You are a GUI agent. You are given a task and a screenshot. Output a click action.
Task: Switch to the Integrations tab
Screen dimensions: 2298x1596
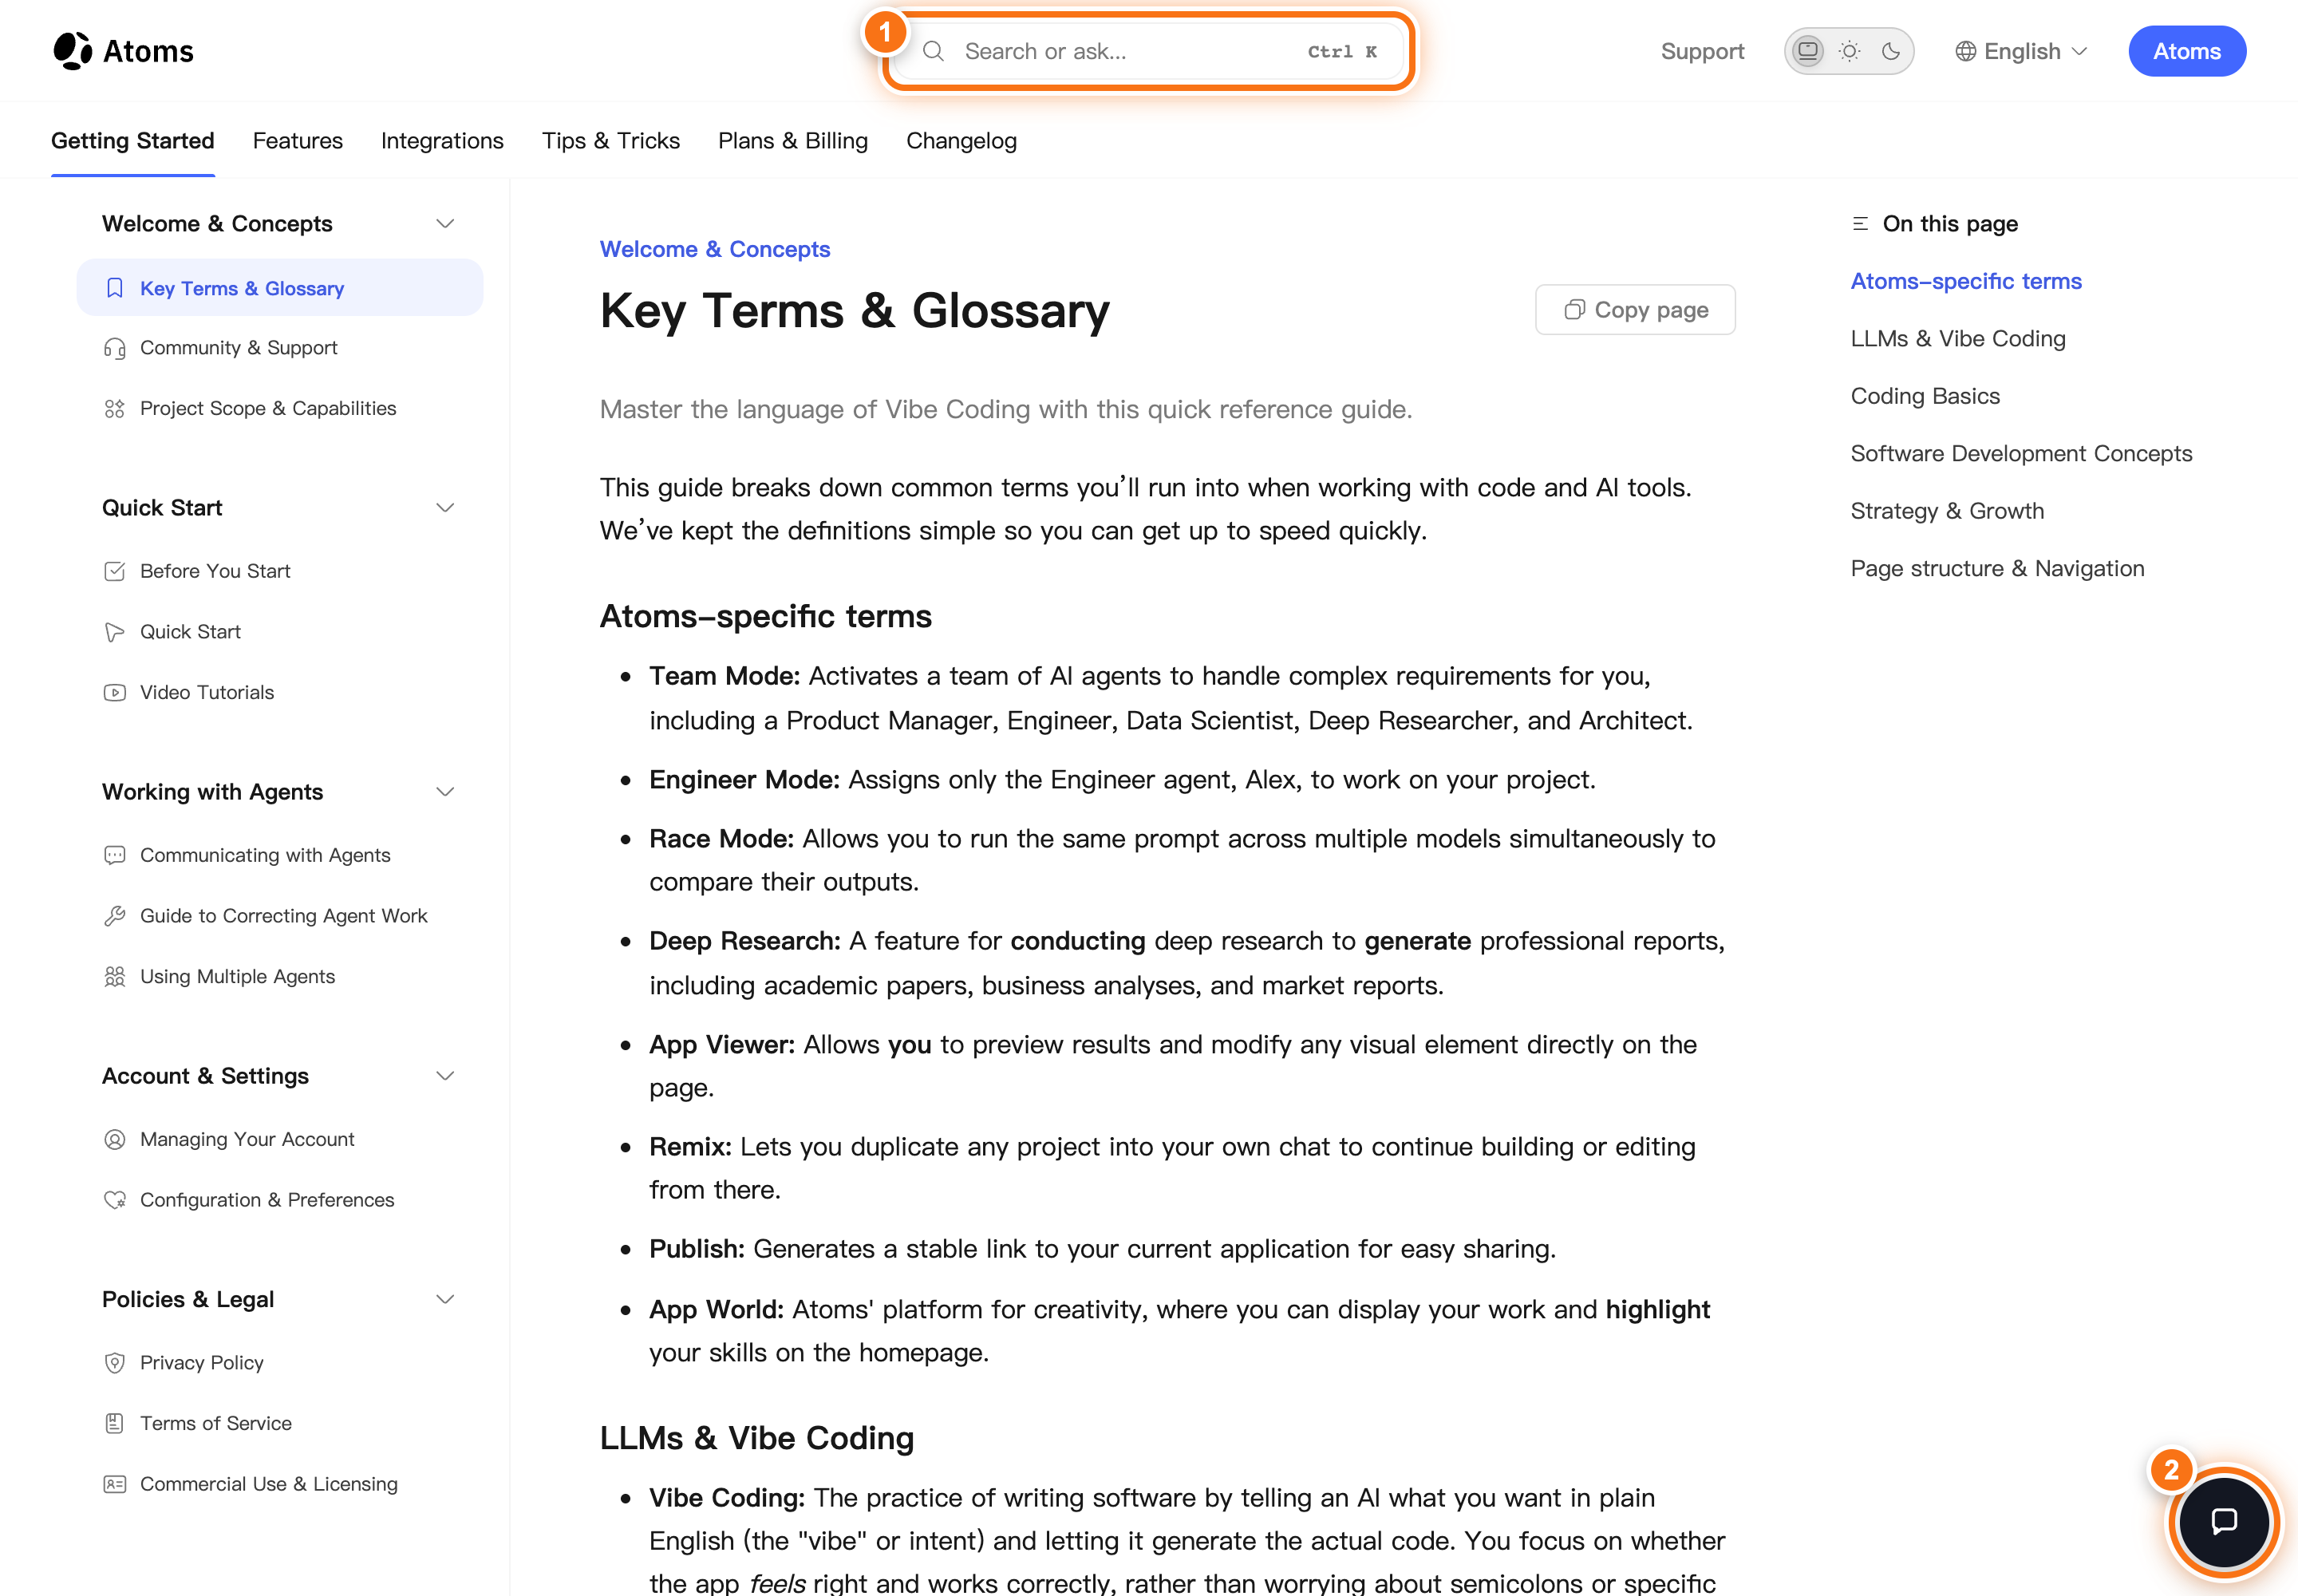point(442,141)
